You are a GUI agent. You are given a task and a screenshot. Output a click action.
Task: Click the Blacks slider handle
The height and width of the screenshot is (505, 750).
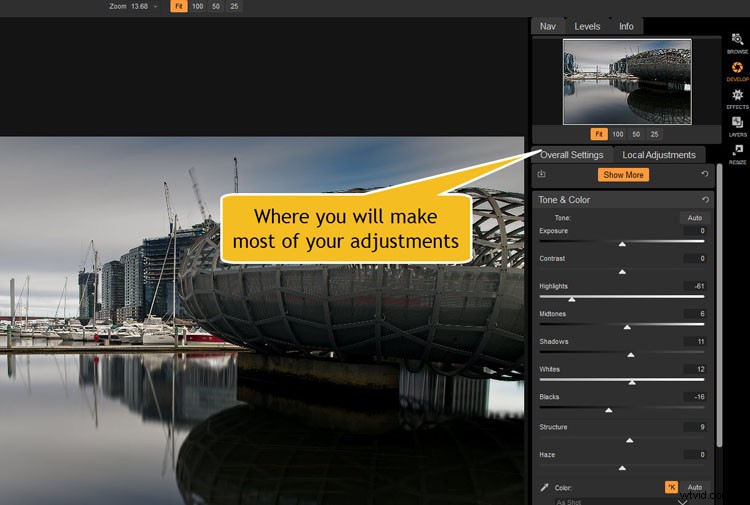coord(608,410)
